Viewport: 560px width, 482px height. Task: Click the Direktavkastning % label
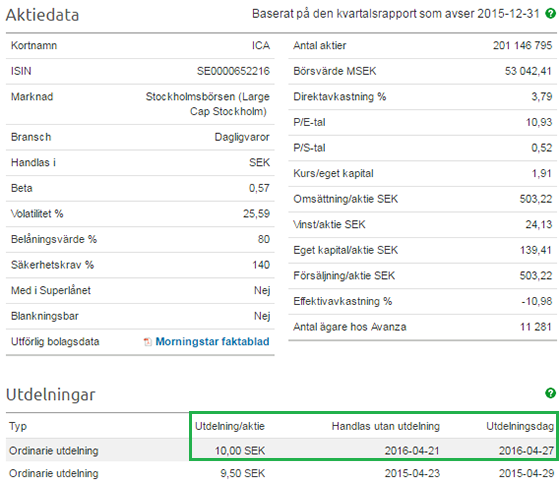click(340, 96)
